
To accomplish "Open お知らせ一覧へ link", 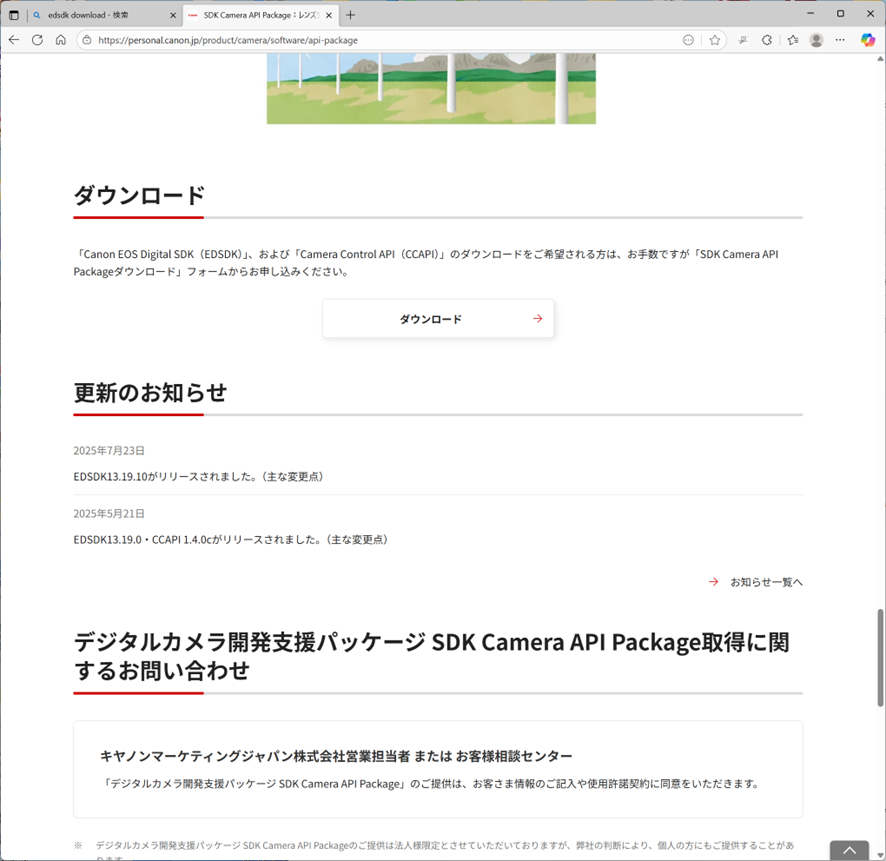I will (x=765, y=582).
